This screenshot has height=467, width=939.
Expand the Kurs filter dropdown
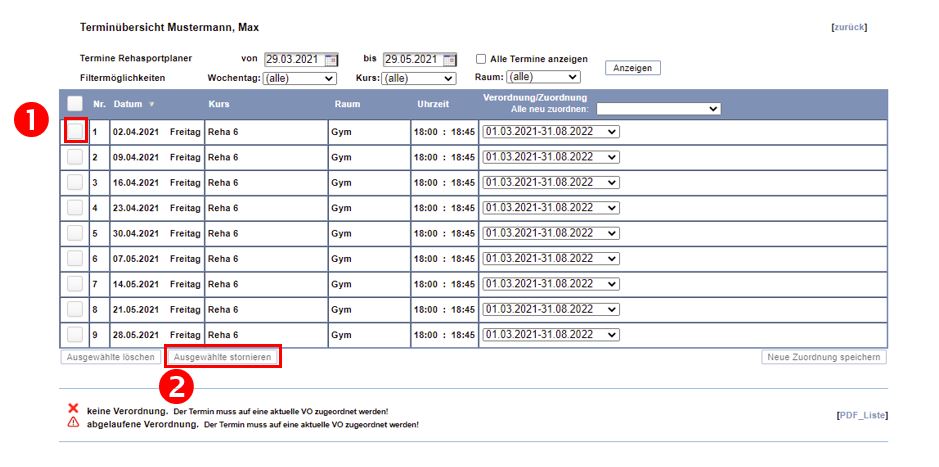point(419,78)
